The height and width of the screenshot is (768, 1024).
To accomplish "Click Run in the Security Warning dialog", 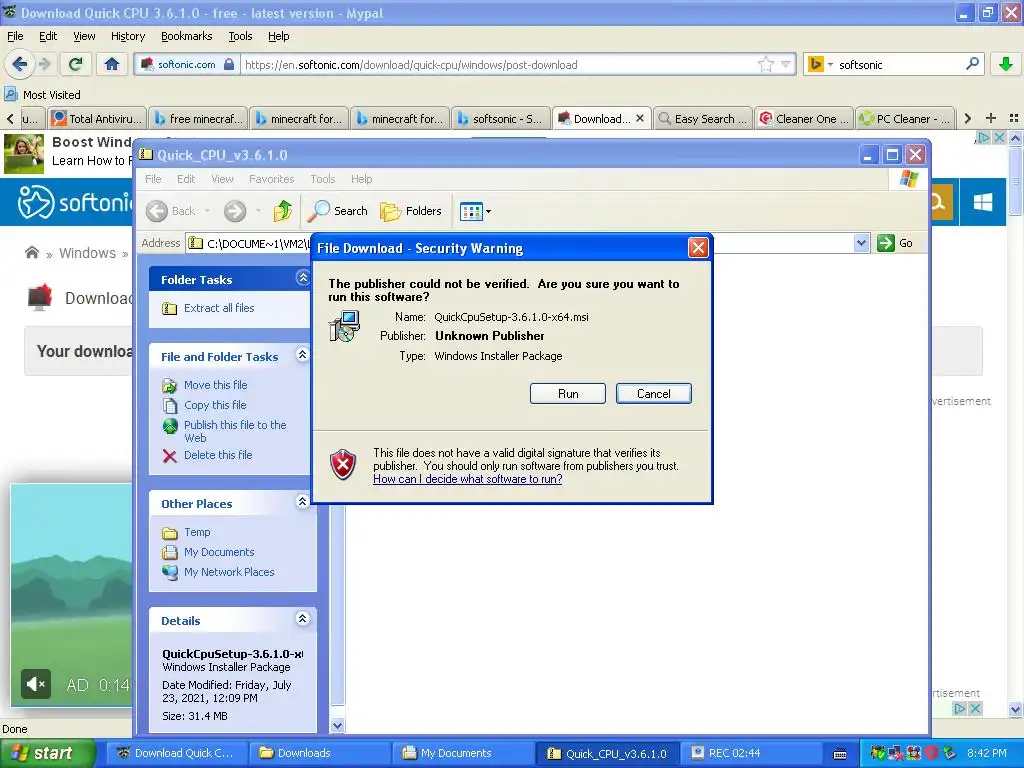I will pos(568,394).
